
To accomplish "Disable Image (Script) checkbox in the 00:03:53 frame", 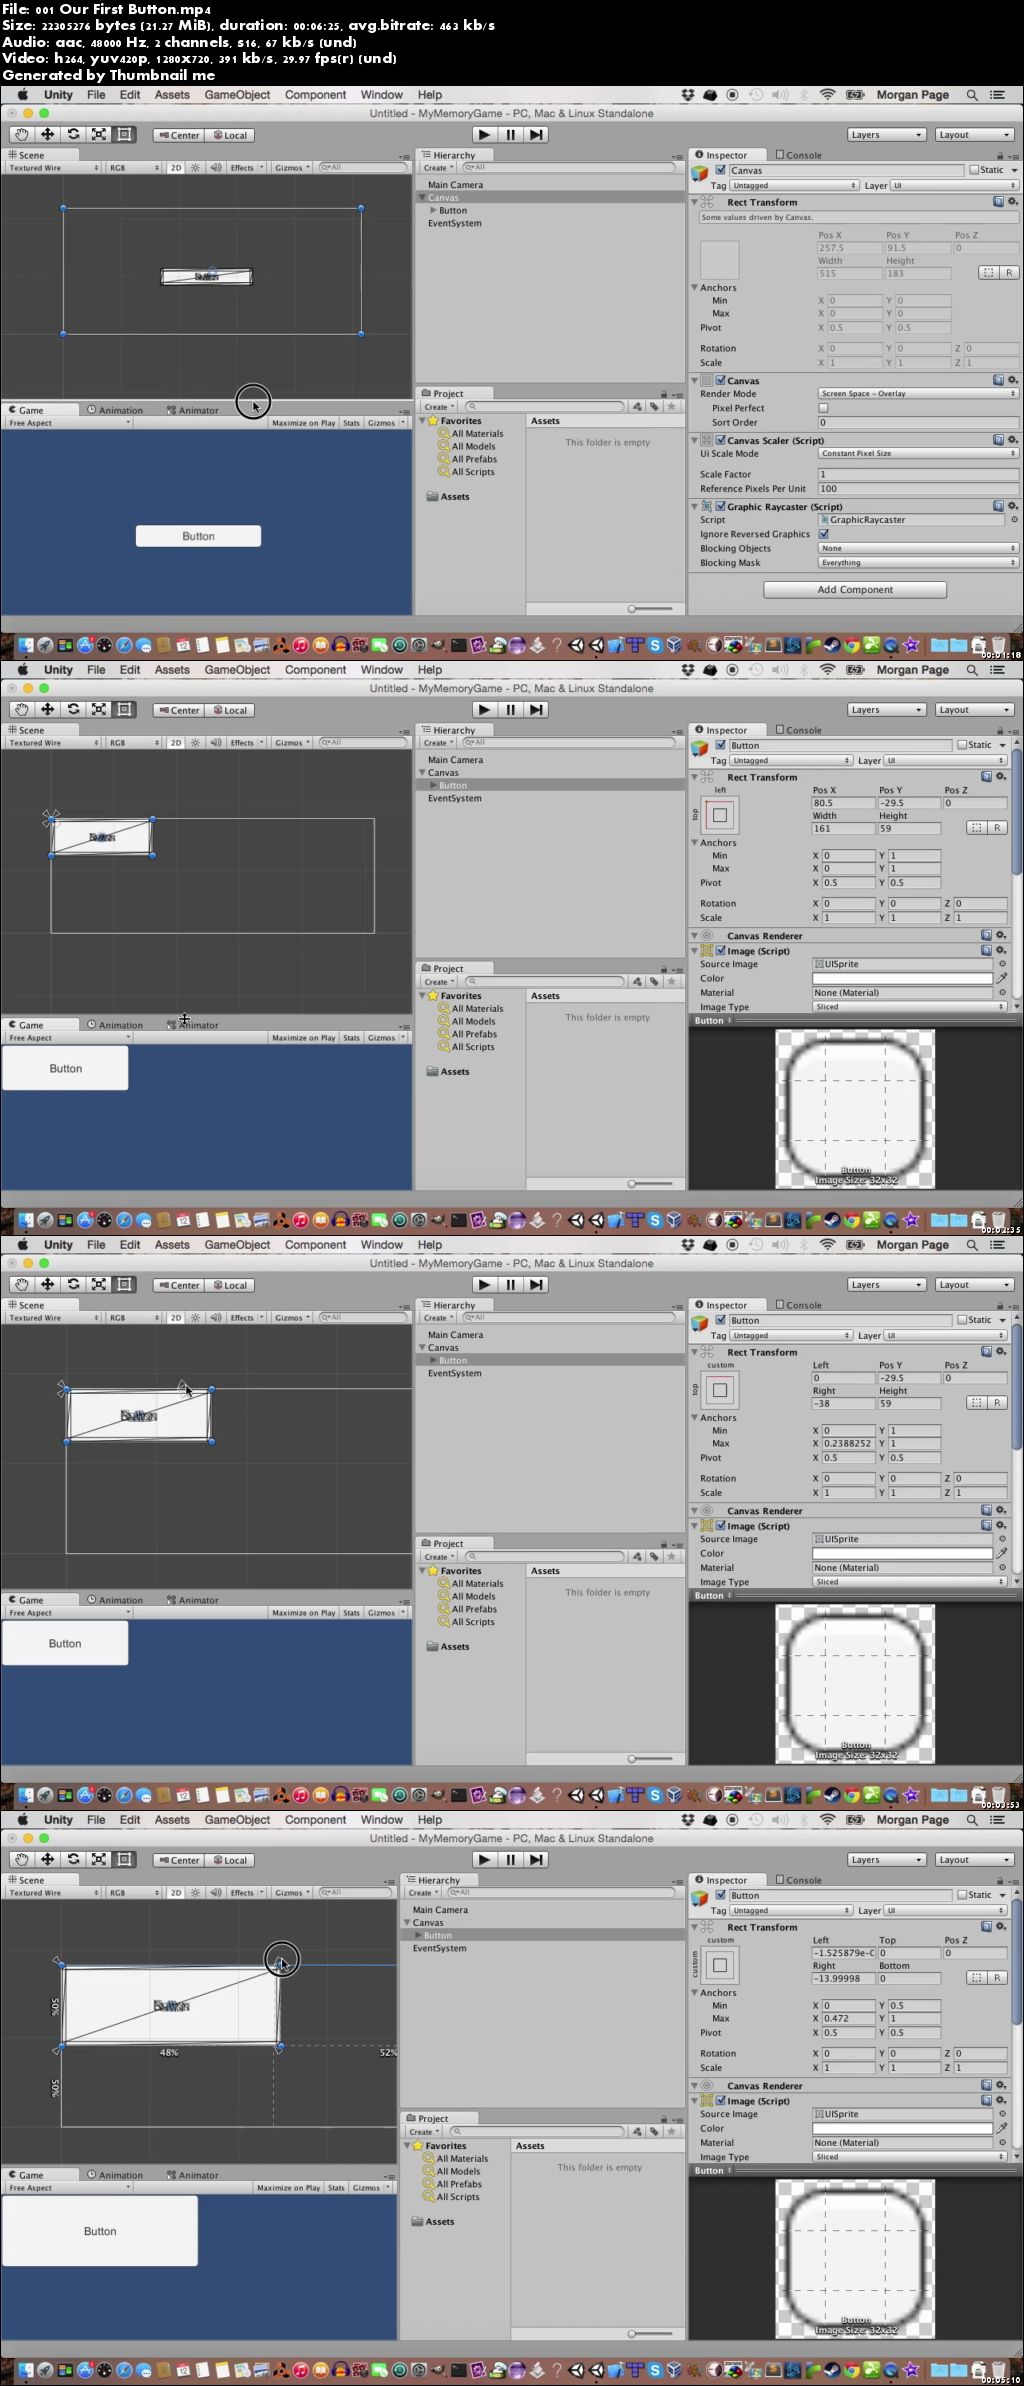I will coord(721,1526).
